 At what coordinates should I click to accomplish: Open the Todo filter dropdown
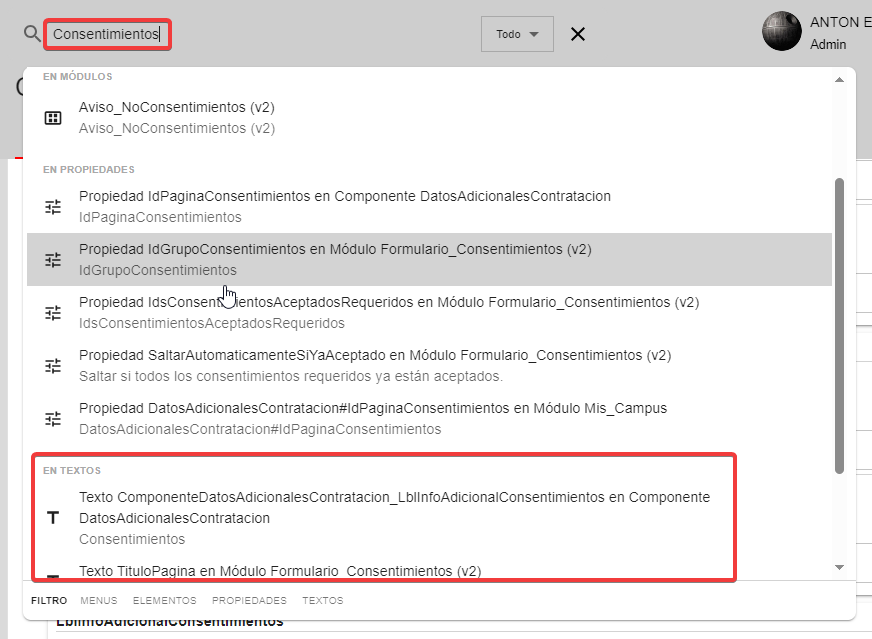[x=517, y=34]
